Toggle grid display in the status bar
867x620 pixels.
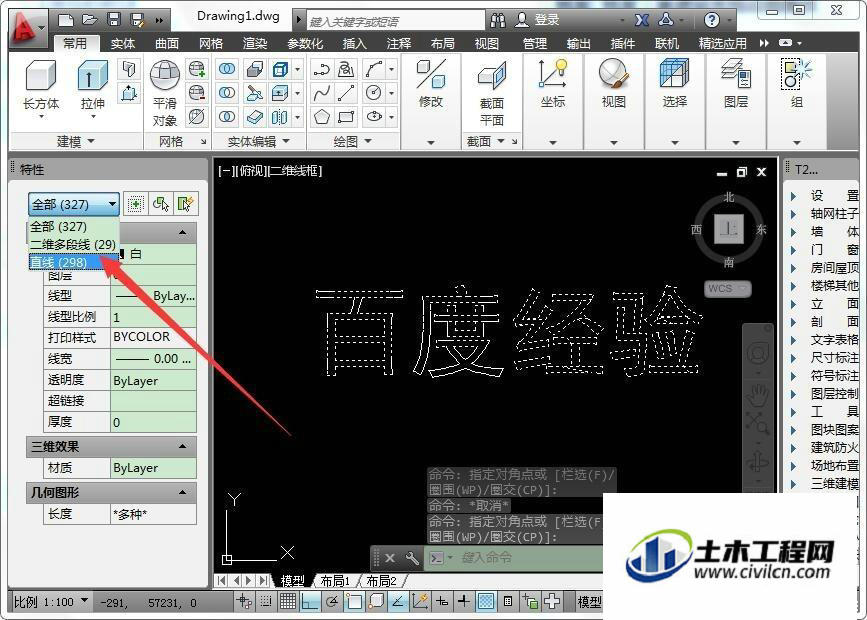(288, 601)
